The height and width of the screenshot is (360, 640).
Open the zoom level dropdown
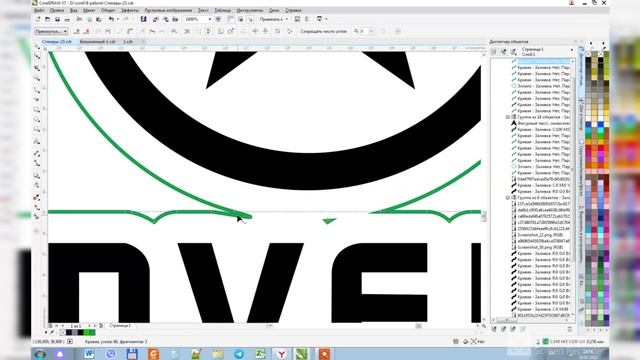coord(210,19)
